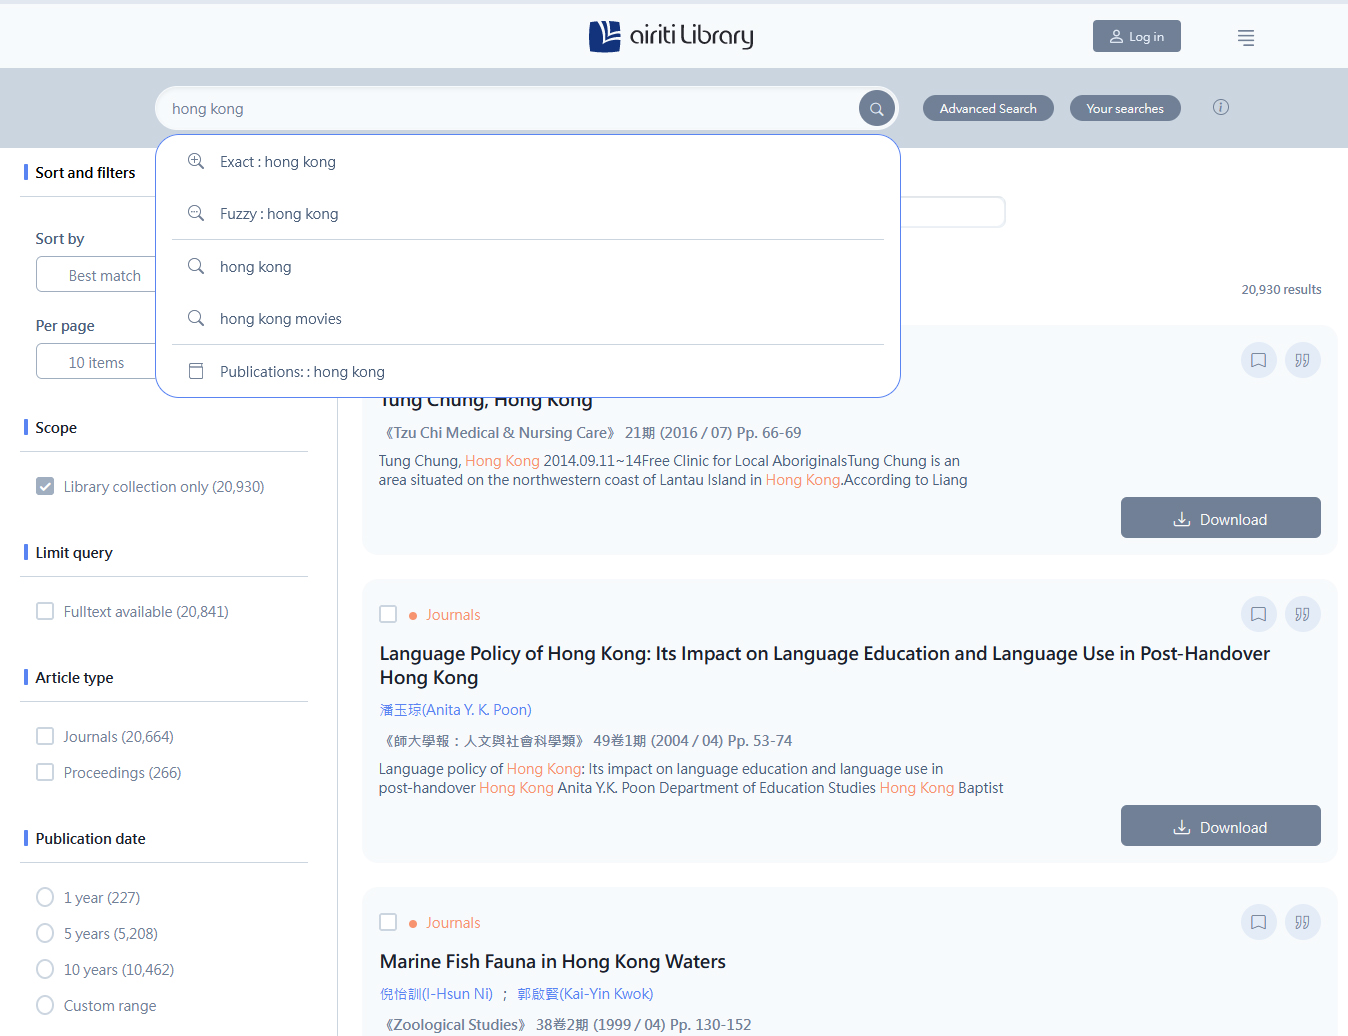Open Marine Fish Fauna in Hong Kong Waters title
The image size is (1348, 1036).
pos(553,961)
